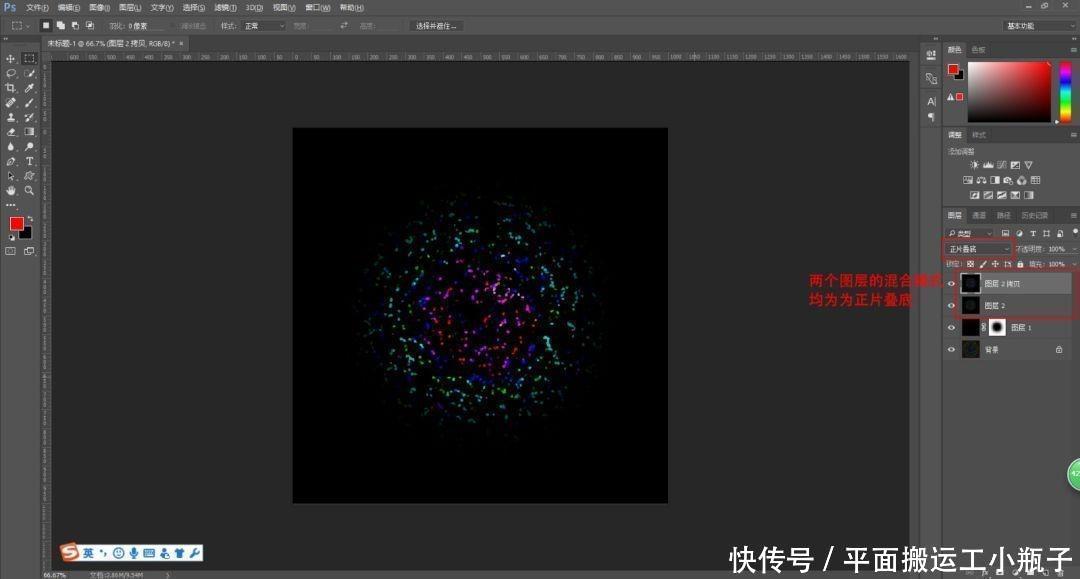The width and height of the screenshot is (1080, 579).
Task: Select the Horizontal Type tool
Action: [x=29, y=161]
